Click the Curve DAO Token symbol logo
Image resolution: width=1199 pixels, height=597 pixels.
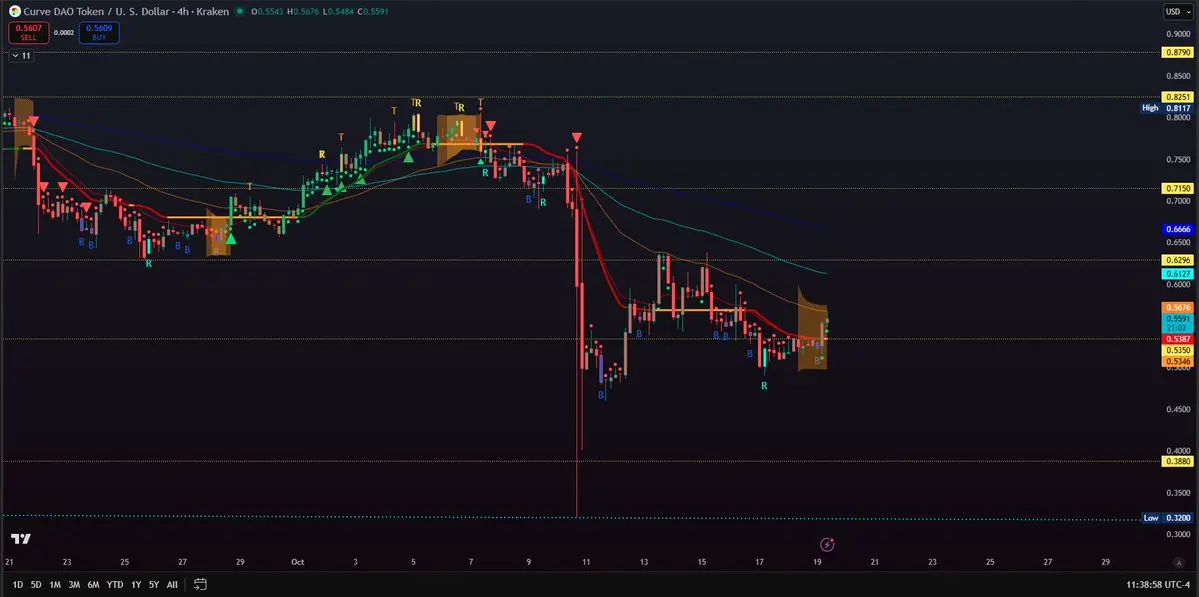point(15,11)
